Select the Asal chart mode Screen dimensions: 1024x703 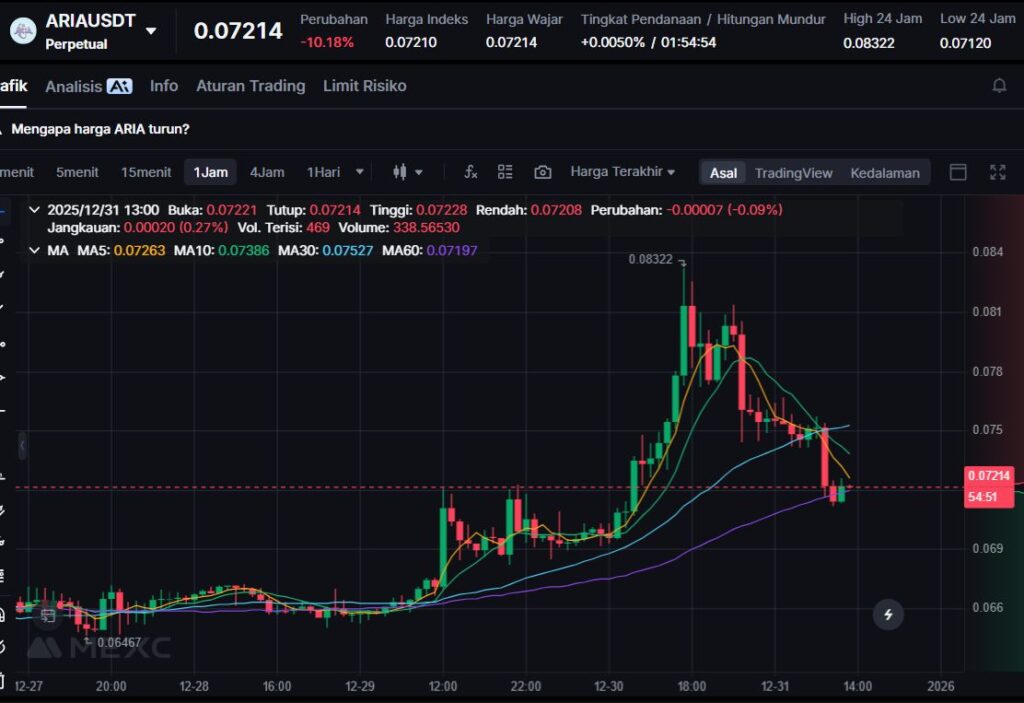pyautogui.click(x=723, y=173)
